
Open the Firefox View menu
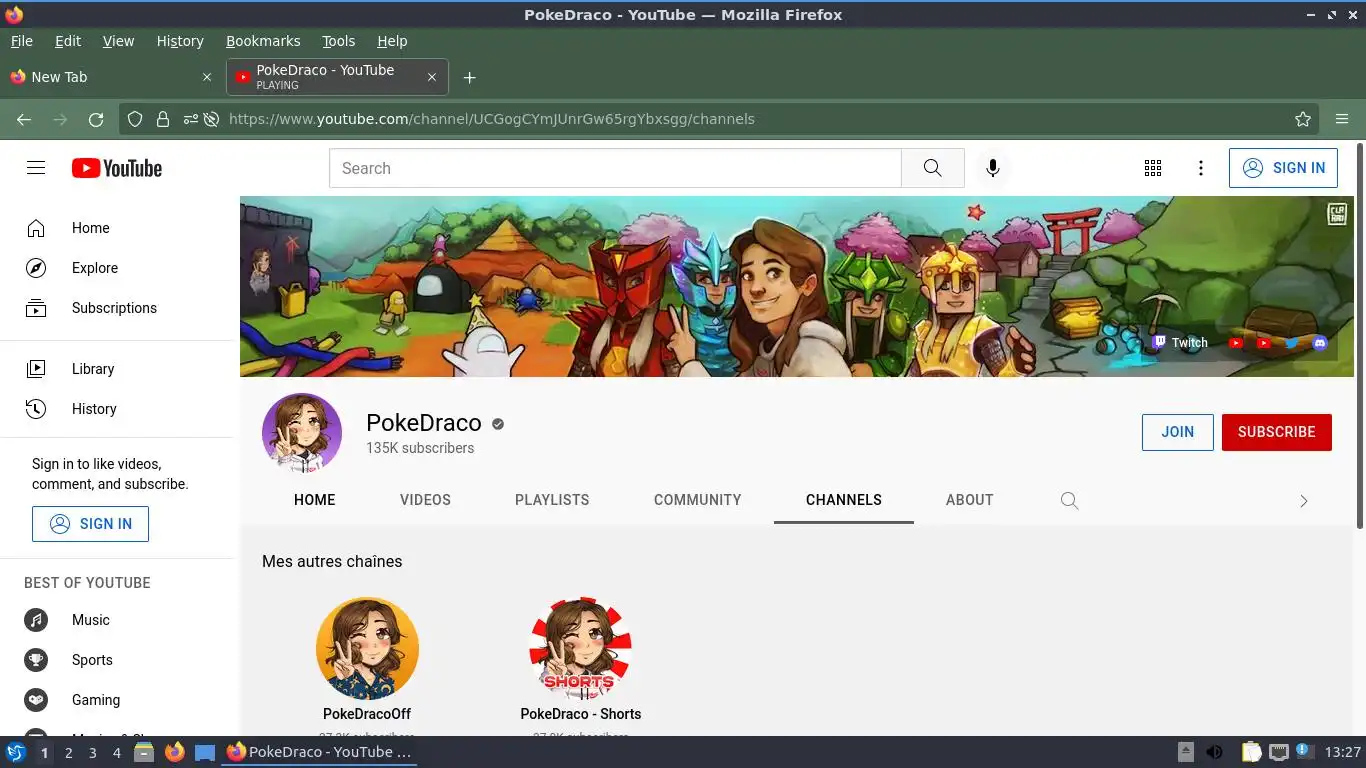(x=118, y=41)
